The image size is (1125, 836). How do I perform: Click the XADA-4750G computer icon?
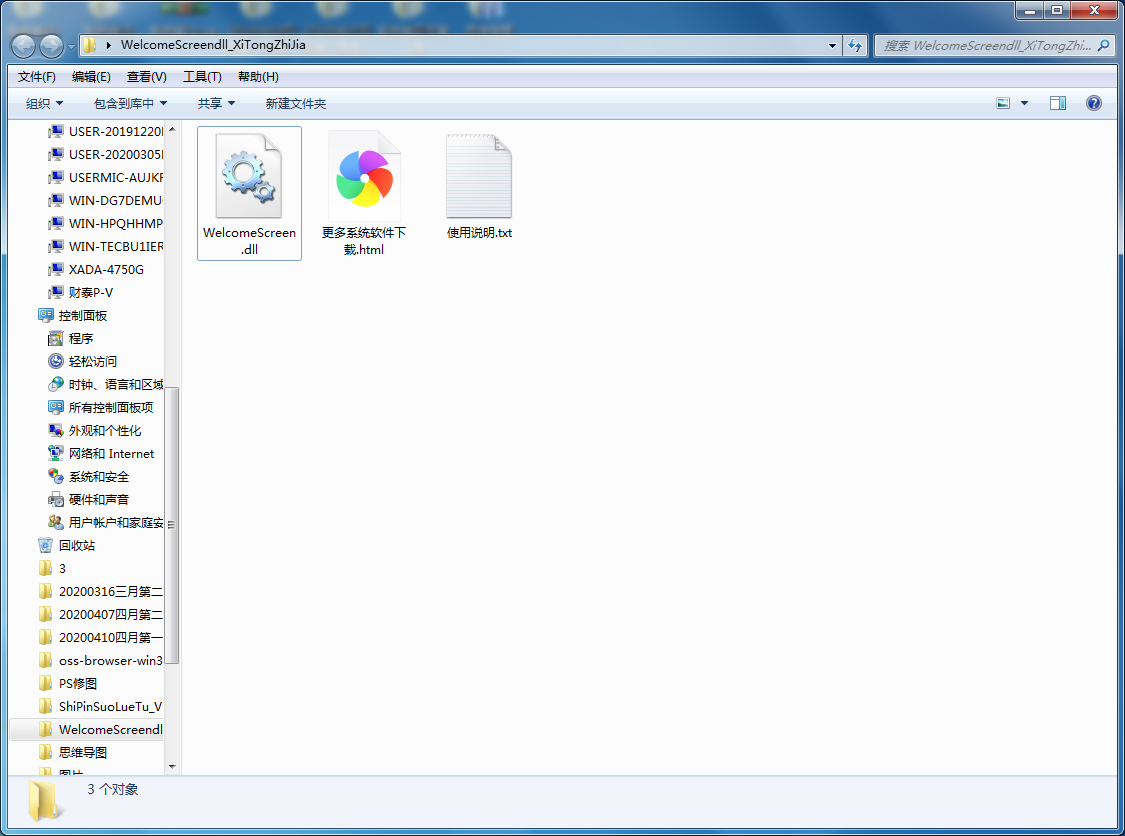point(55,269)
